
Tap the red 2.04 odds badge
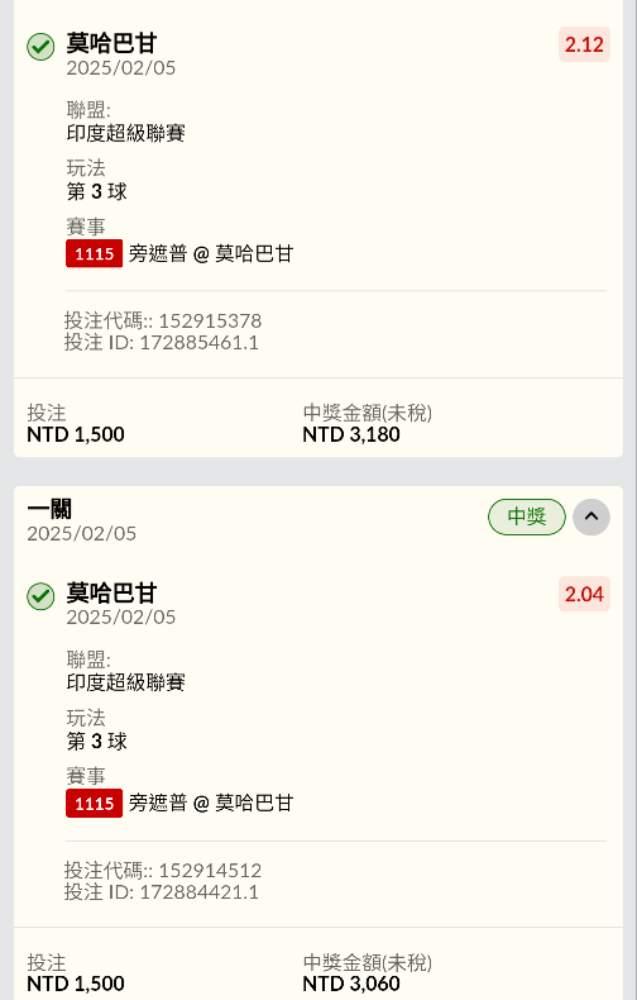(584, 595)
